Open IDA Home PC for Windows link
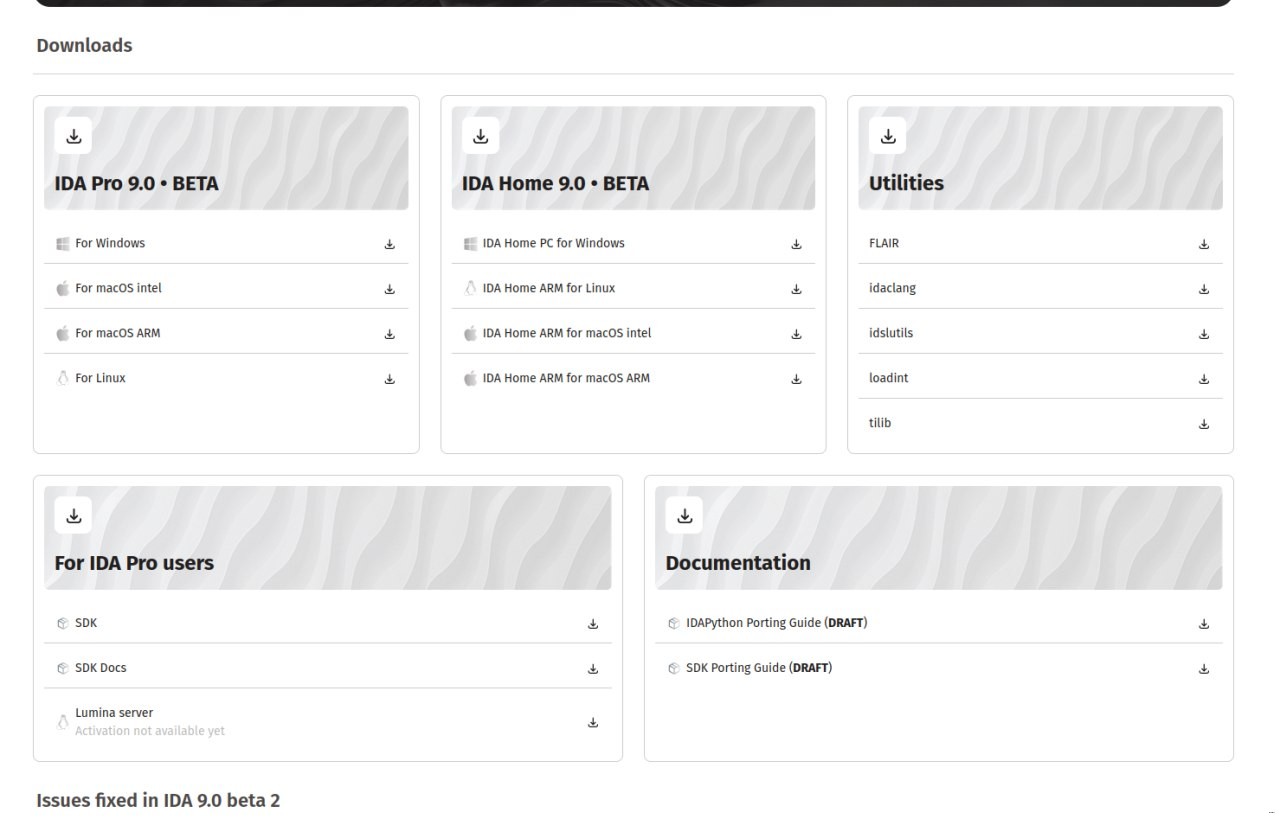 tap(553, 243)
